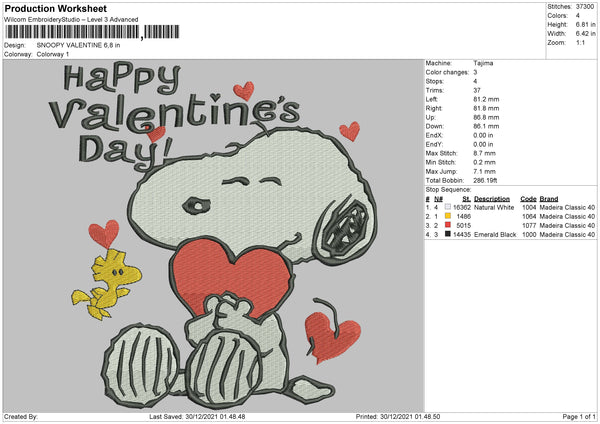Click the "Natural White" description in row 1
Viewport: 600px width, 424px height.
point(494,207)
